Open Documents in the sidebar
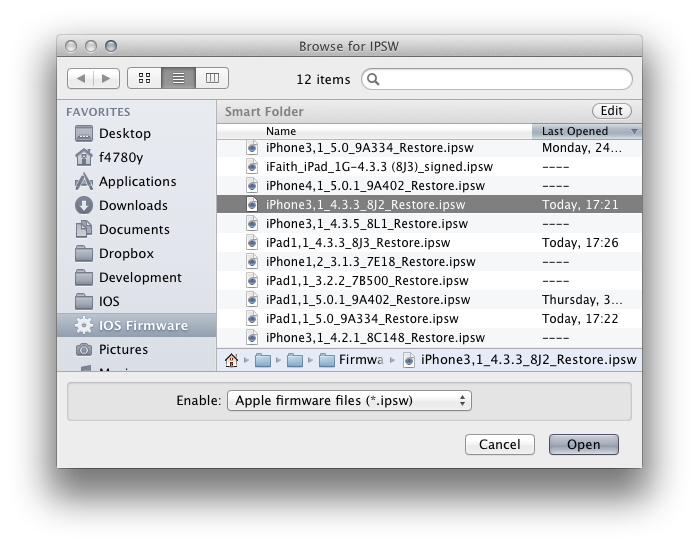Image resolution: width=699 pixels, height=547 pixels. pyautogui.click(x=136, y=230)
